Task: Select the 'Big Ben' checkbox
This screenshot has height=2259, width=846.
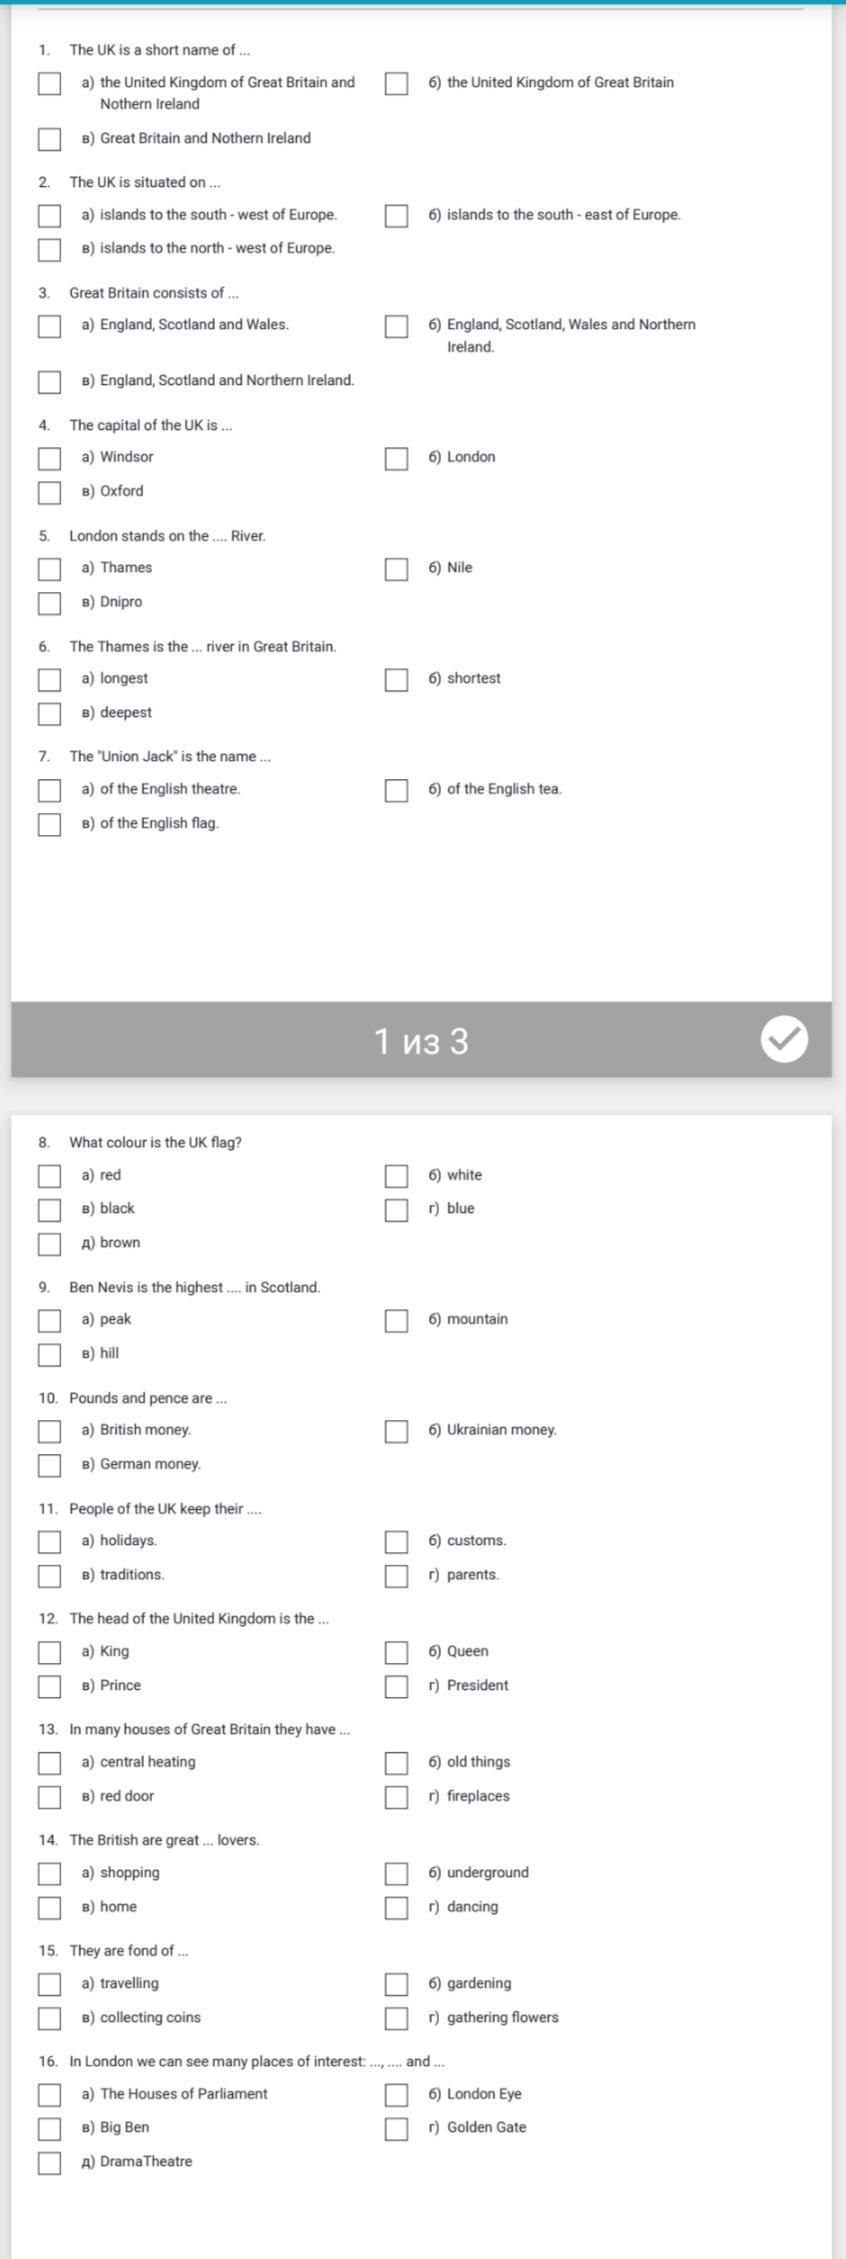Action: [x=49, y=2128]
